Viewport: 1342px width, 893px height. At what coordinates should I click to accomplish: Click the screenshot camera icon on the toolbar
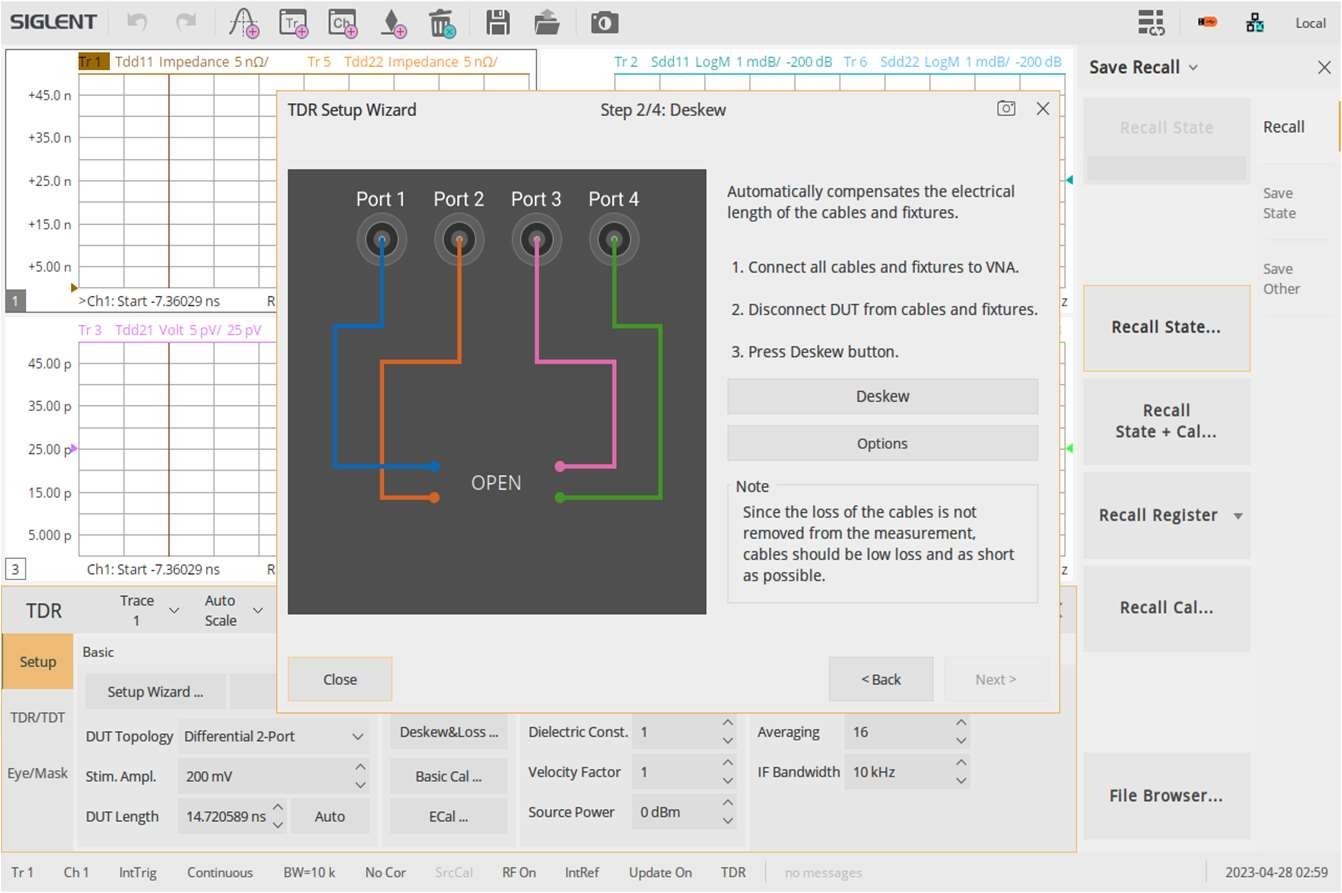click(604, 21)
